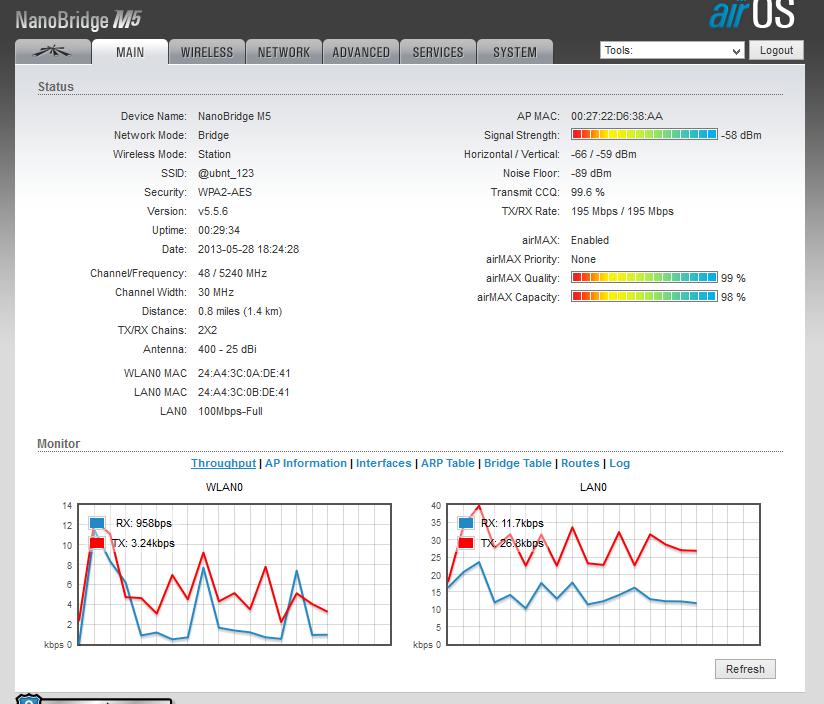Open the NETWORK tab
The height and width of the screenshot is (704, 824).
click(284, 51)
